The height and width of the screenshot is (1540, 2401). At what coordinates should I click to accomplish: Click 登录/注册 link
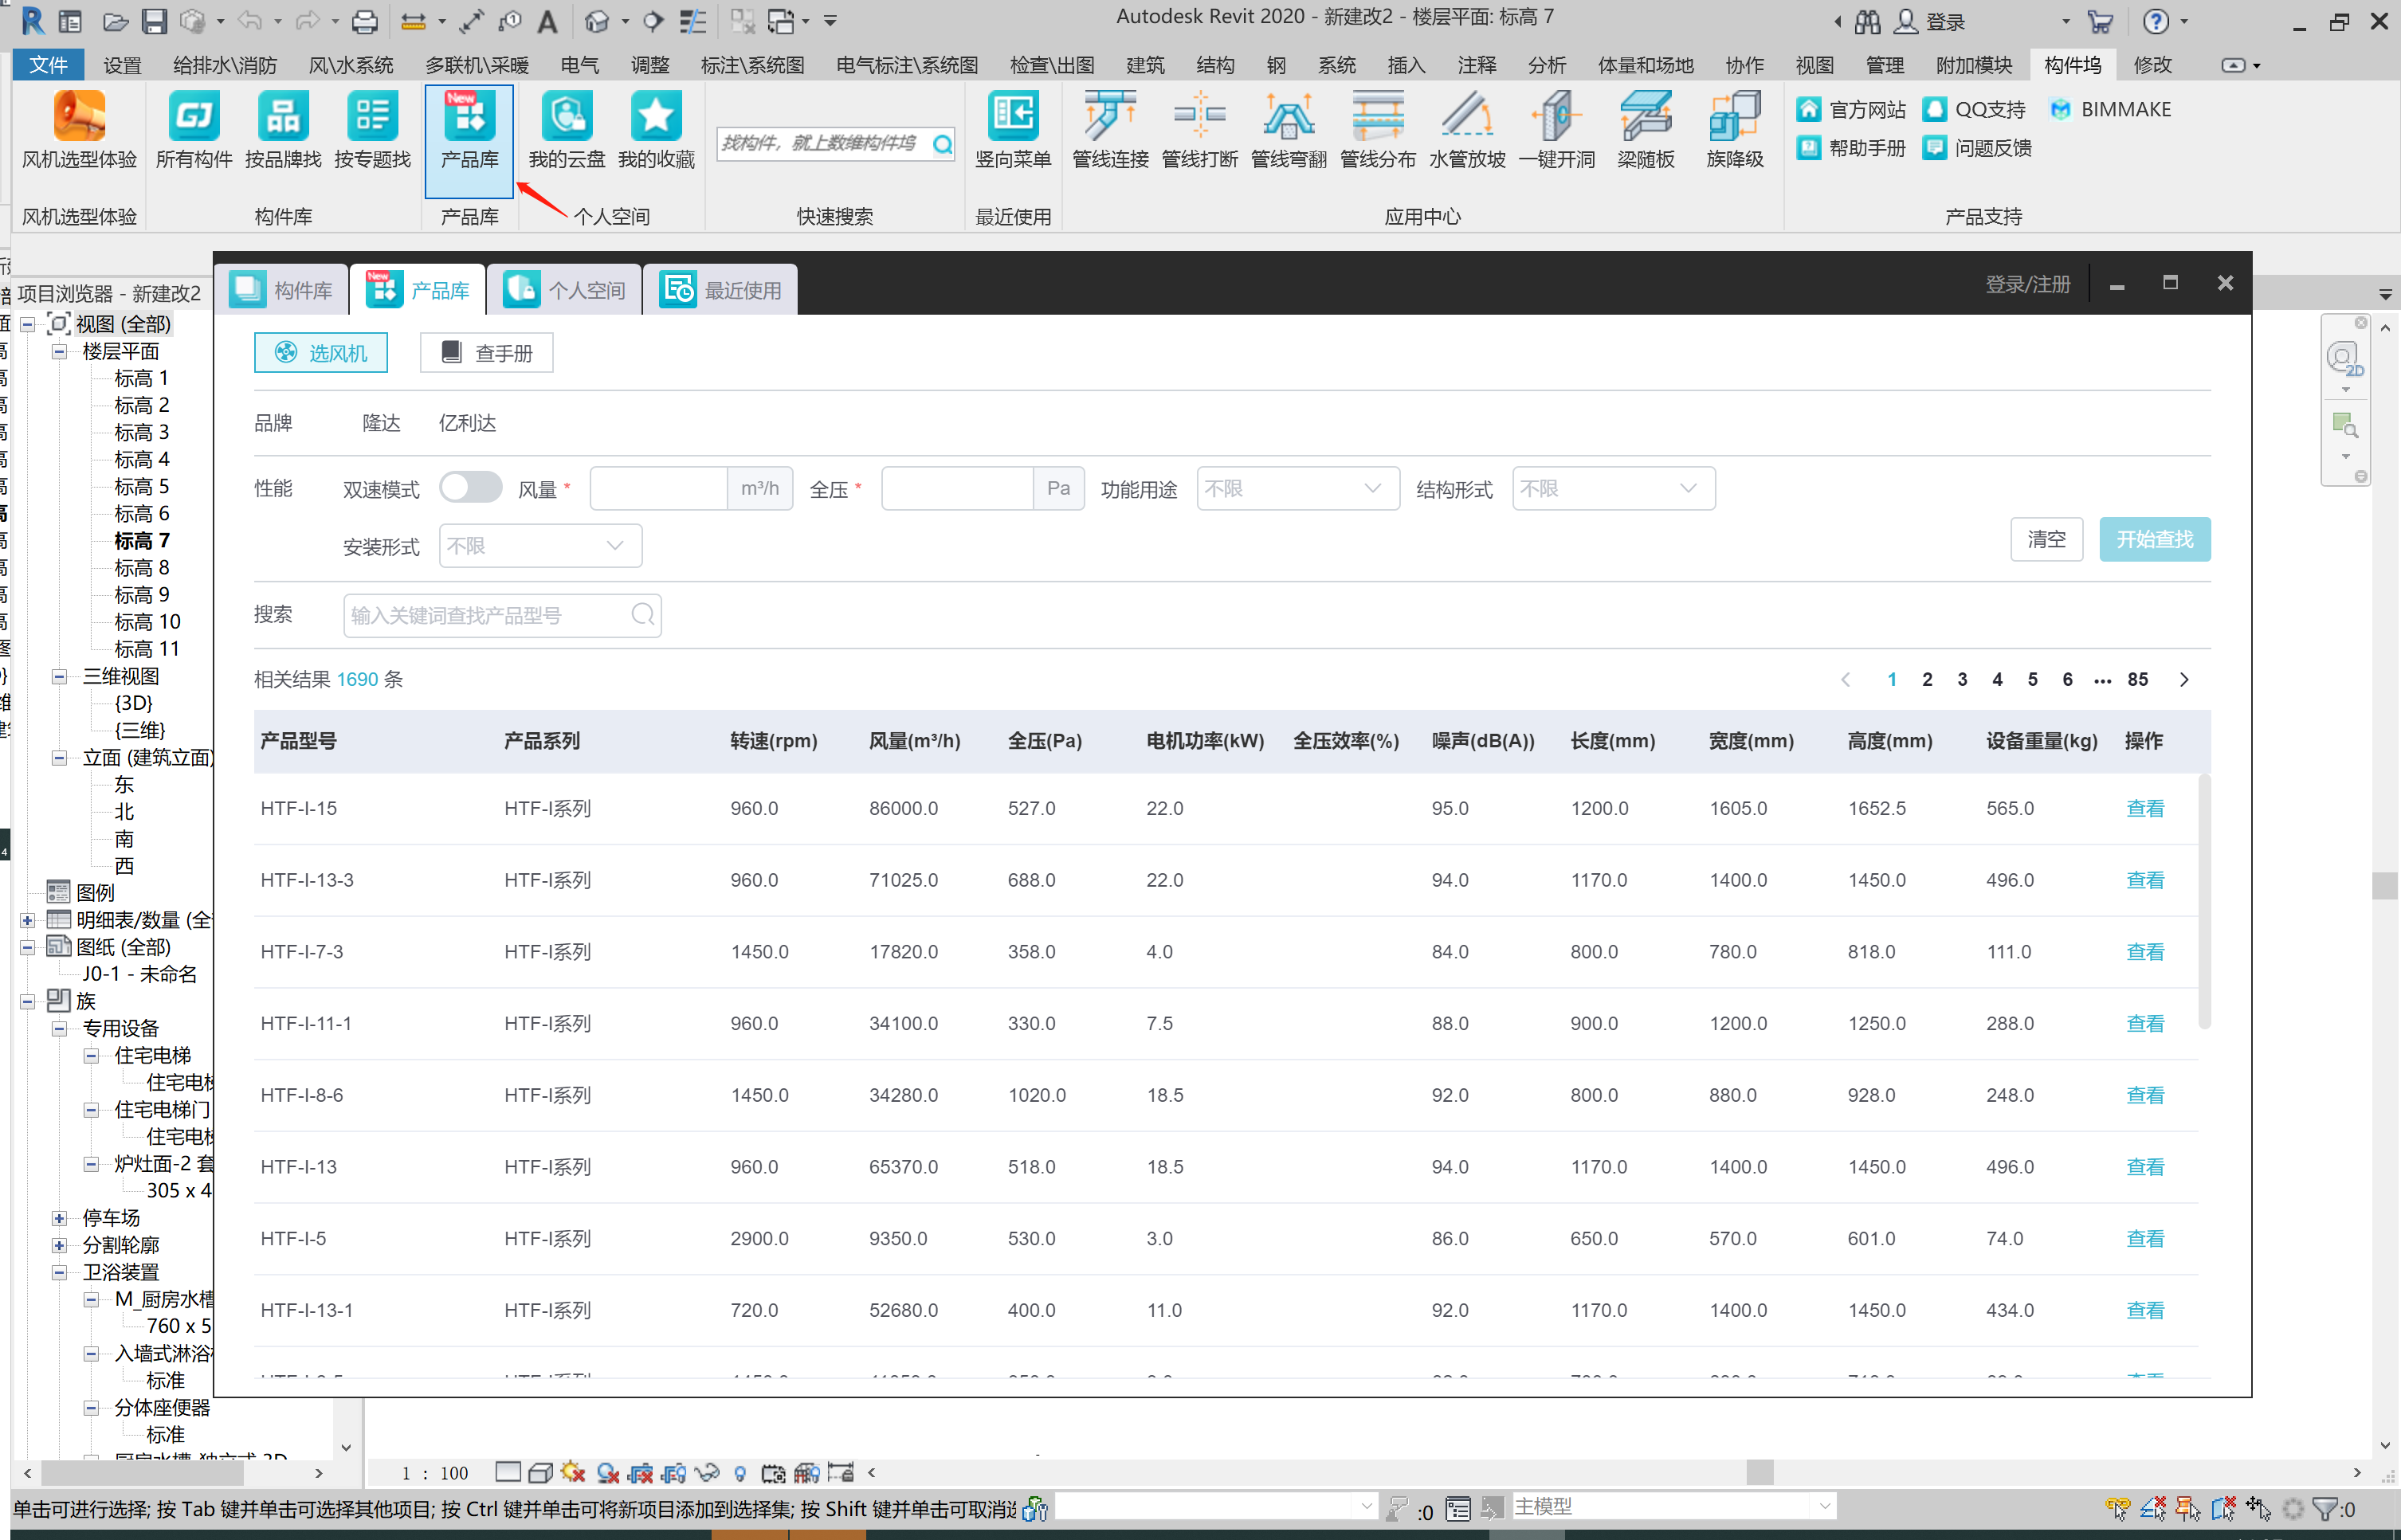[2027, 284]
